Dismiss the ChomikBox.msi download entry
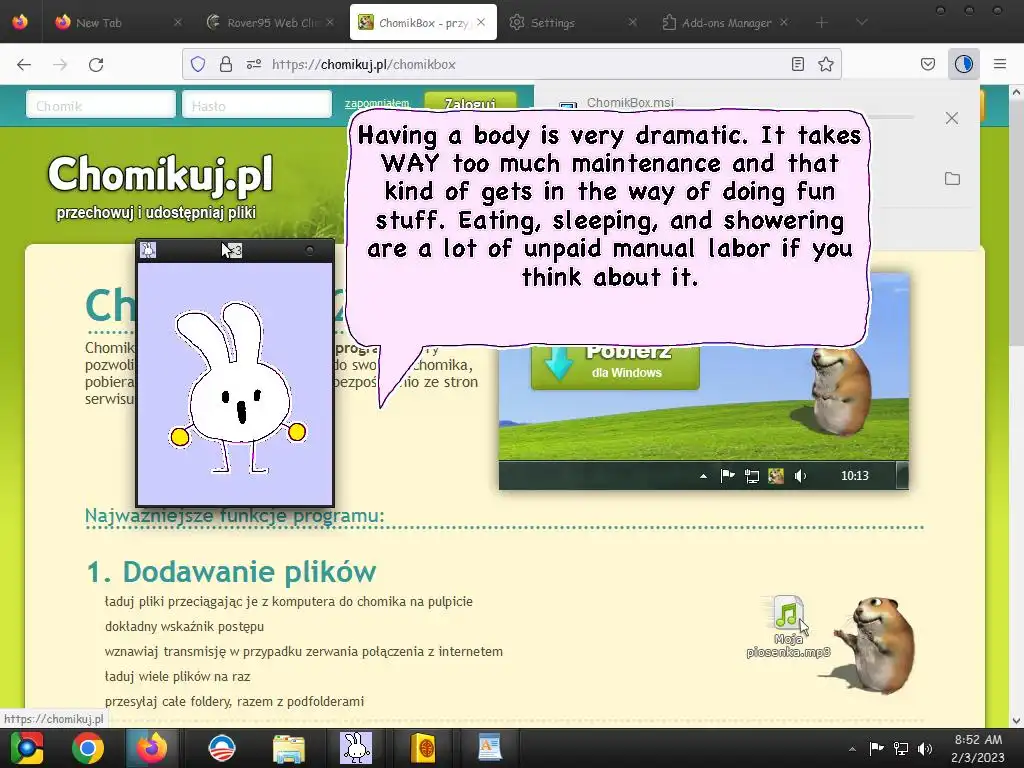The image size is (1024, 768). click(x=952, y=118)
